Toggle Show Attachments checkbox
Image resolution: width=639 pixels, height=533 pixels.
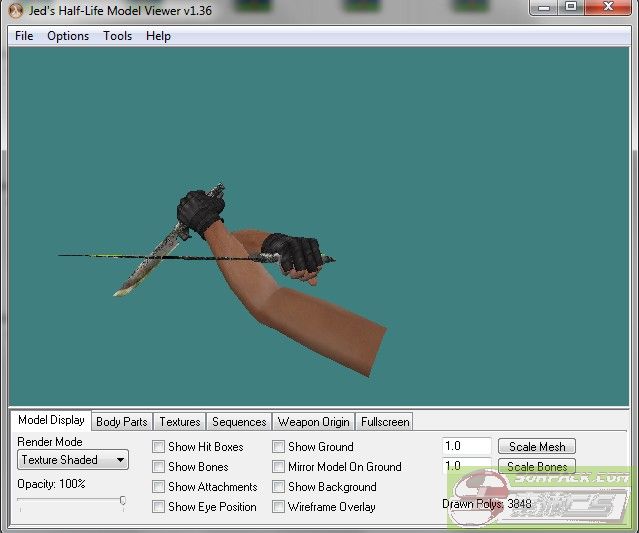[x=159, y=487]
